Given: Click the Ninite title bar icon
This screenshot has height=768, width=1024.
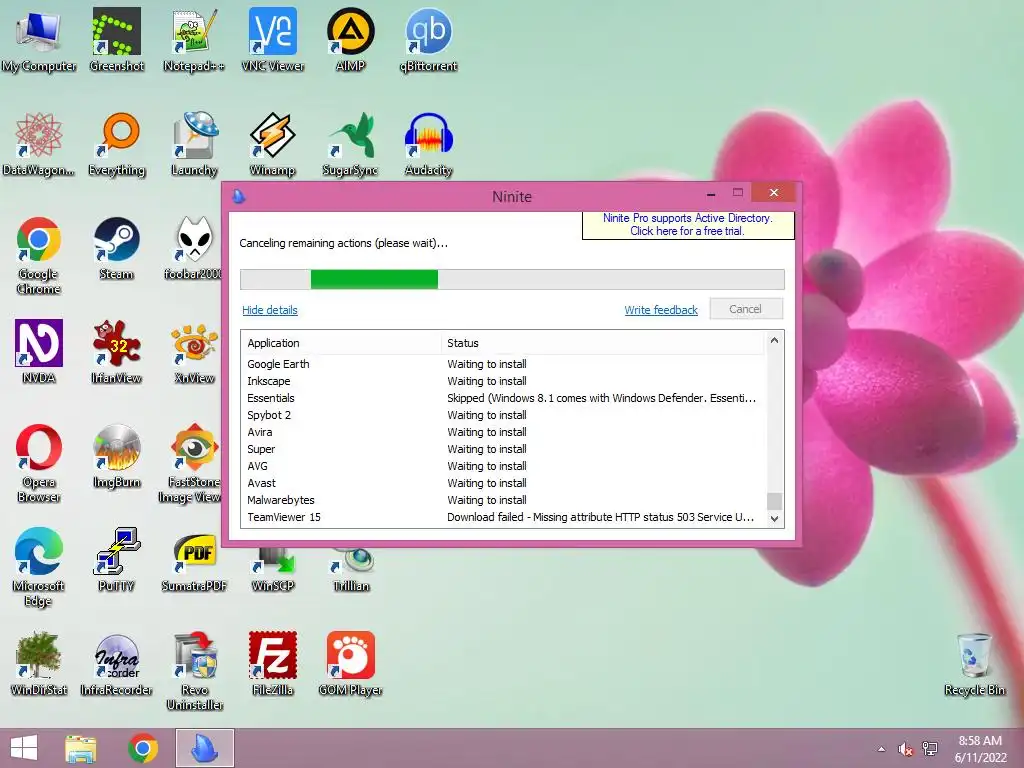Looking at the screenshot, I should click(239, 196).
